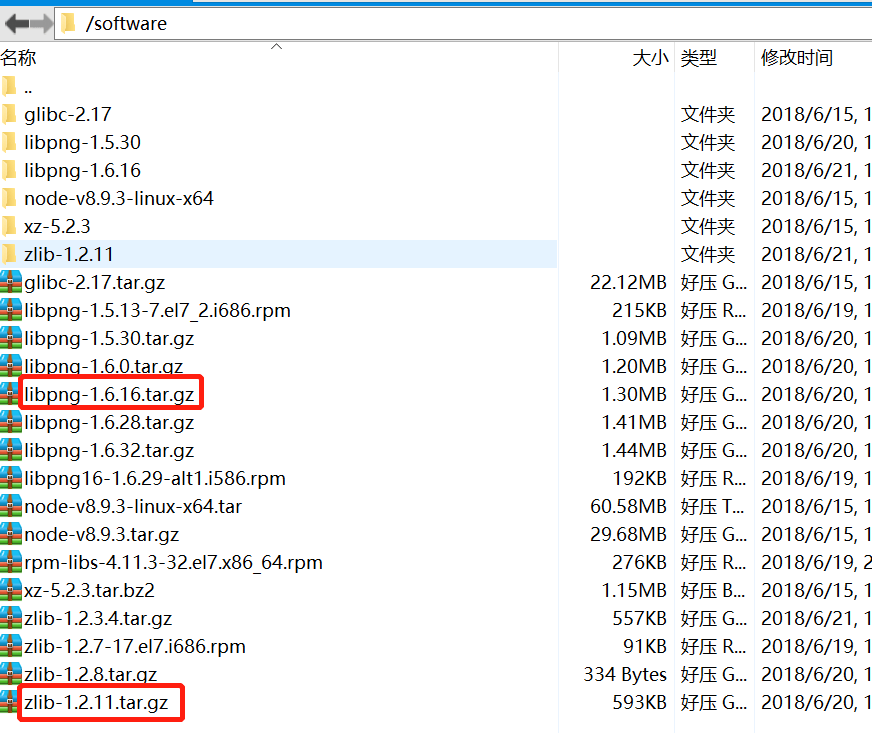Select the file name rpm-libs-4.11.3-32.el7.x86_64.rpm
872x733 pixels.
click(x=173, y=562)
